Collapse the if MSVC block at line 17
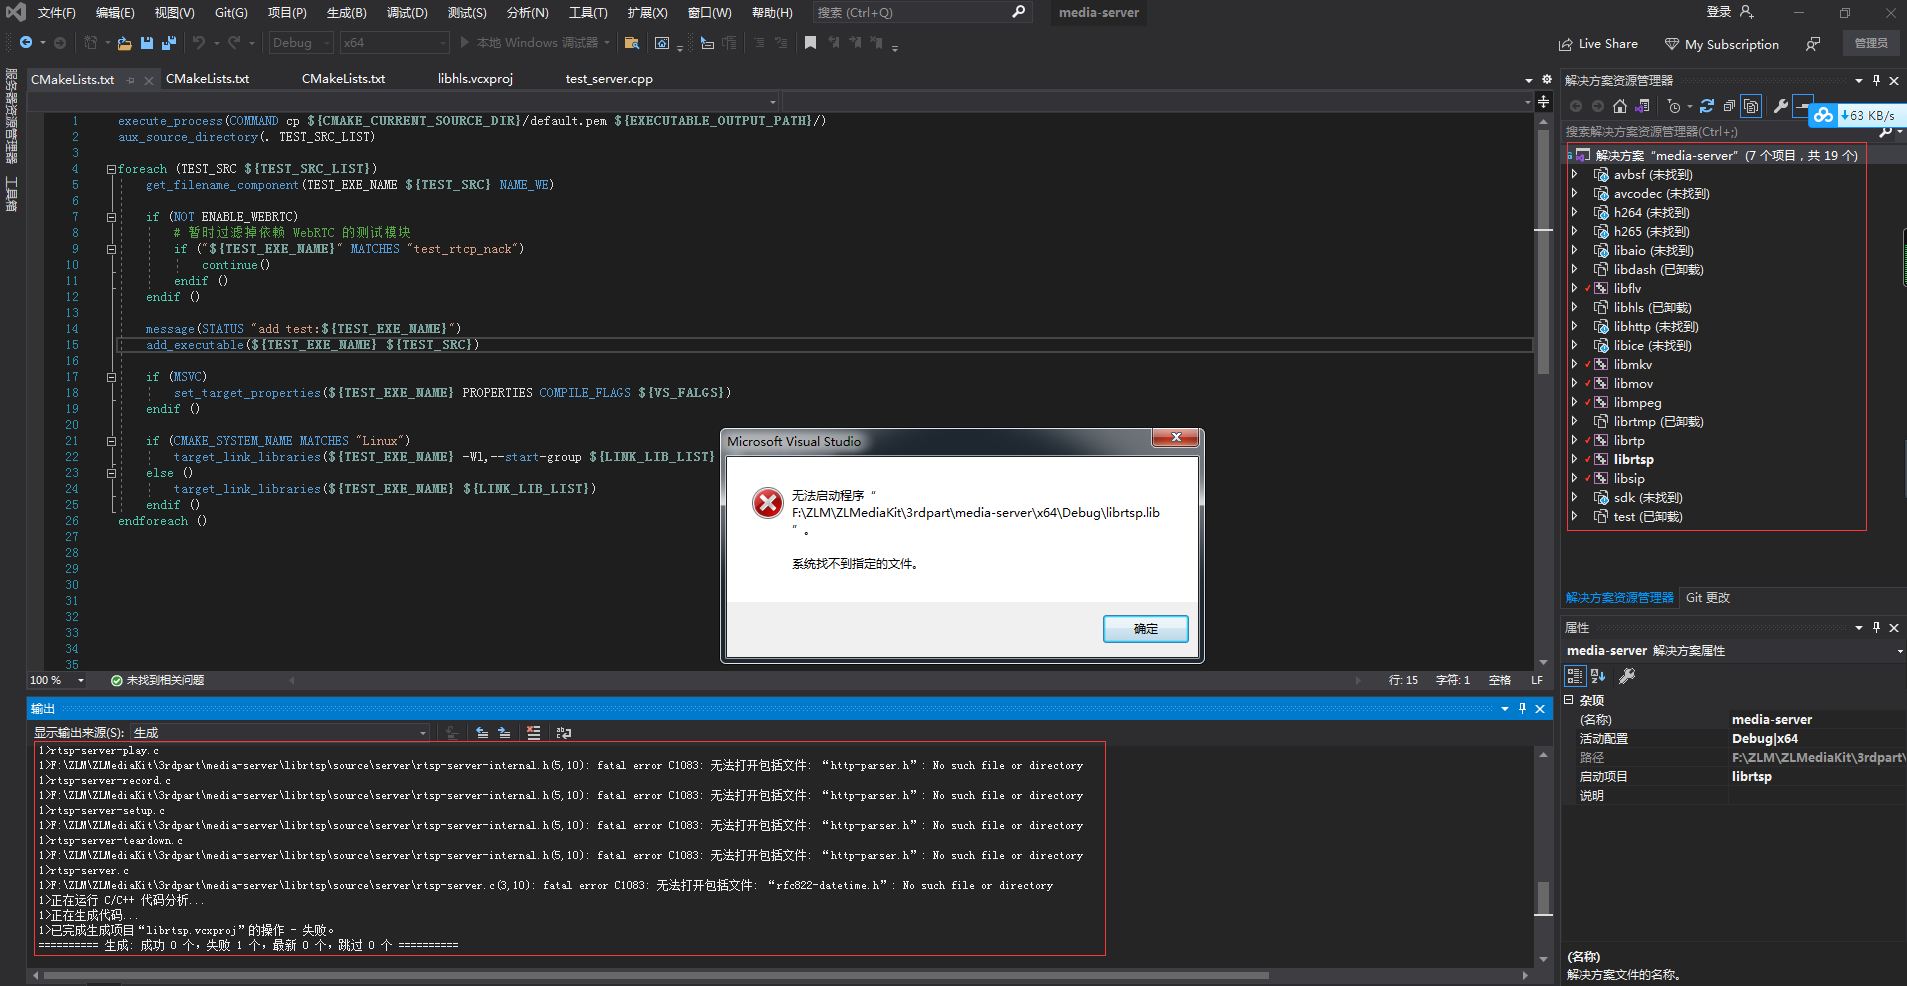Screen dimensions: 1907x986 pyautogui.click(x=111, y=377)
